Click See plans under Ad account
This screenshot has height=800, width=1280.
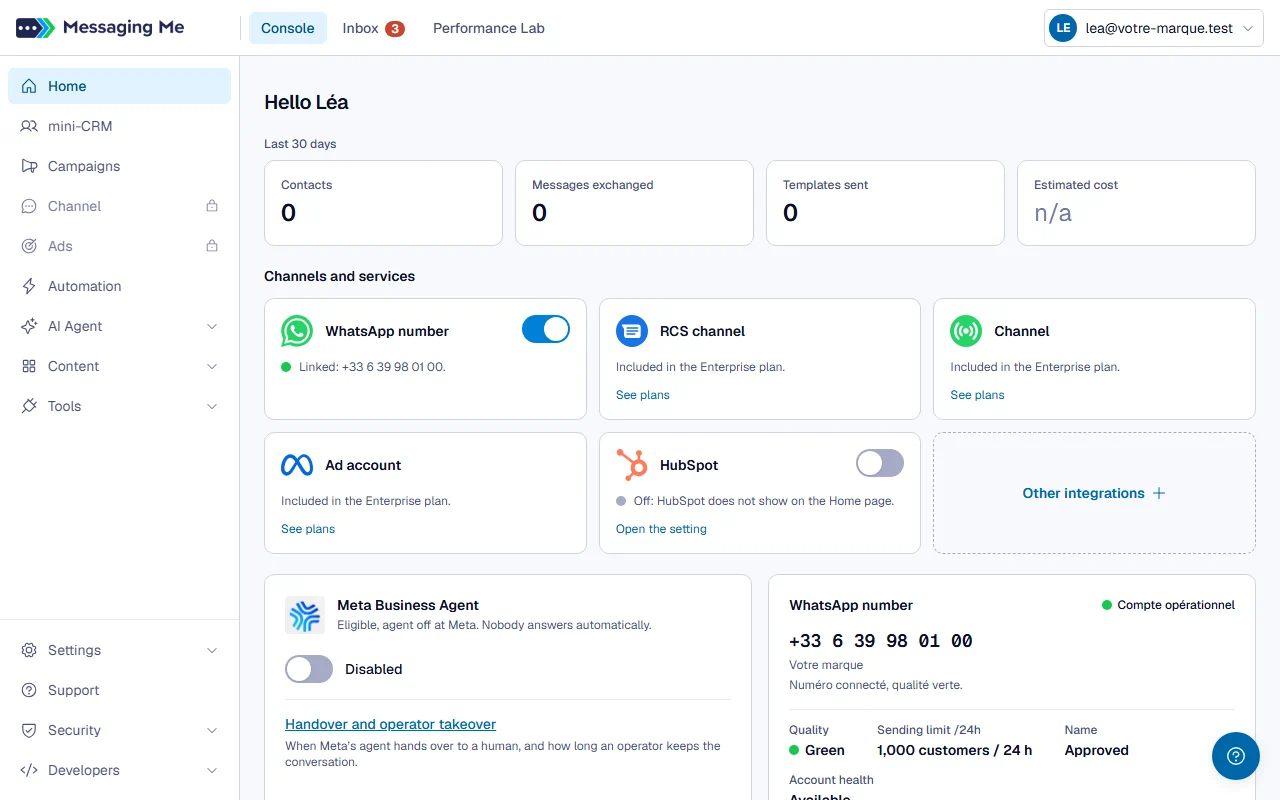[x=308, y=529]
